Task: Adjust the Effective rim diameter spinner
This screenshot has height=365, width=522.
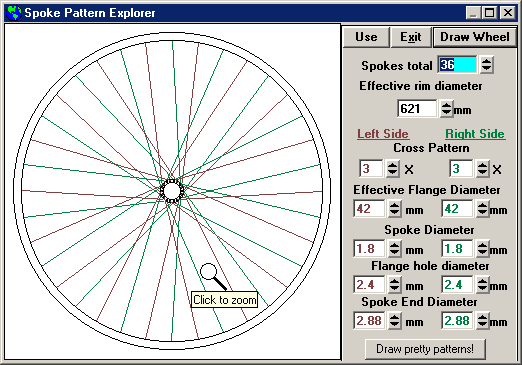Action: [x=446, y=108]
